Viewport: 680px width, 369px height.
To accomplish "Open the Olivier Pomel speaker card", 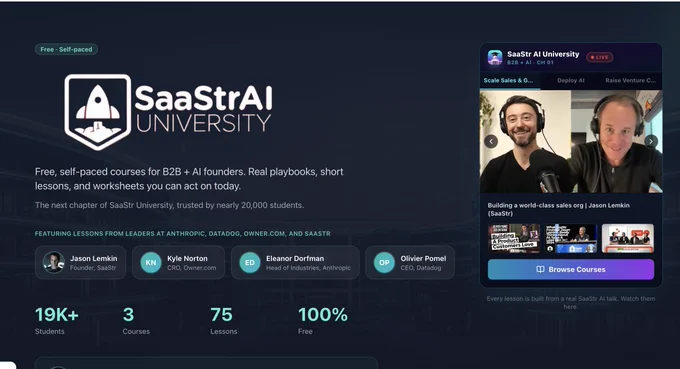I will (x=410, y=262).
